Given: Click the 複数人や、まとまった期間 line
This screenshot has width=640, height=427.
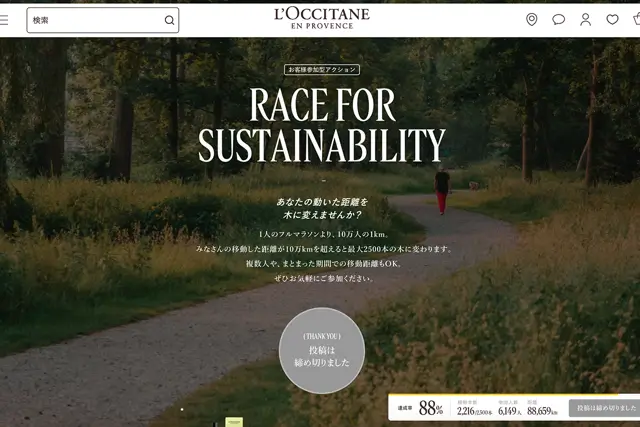Looking at the screenshot, I should click(323, 264).
